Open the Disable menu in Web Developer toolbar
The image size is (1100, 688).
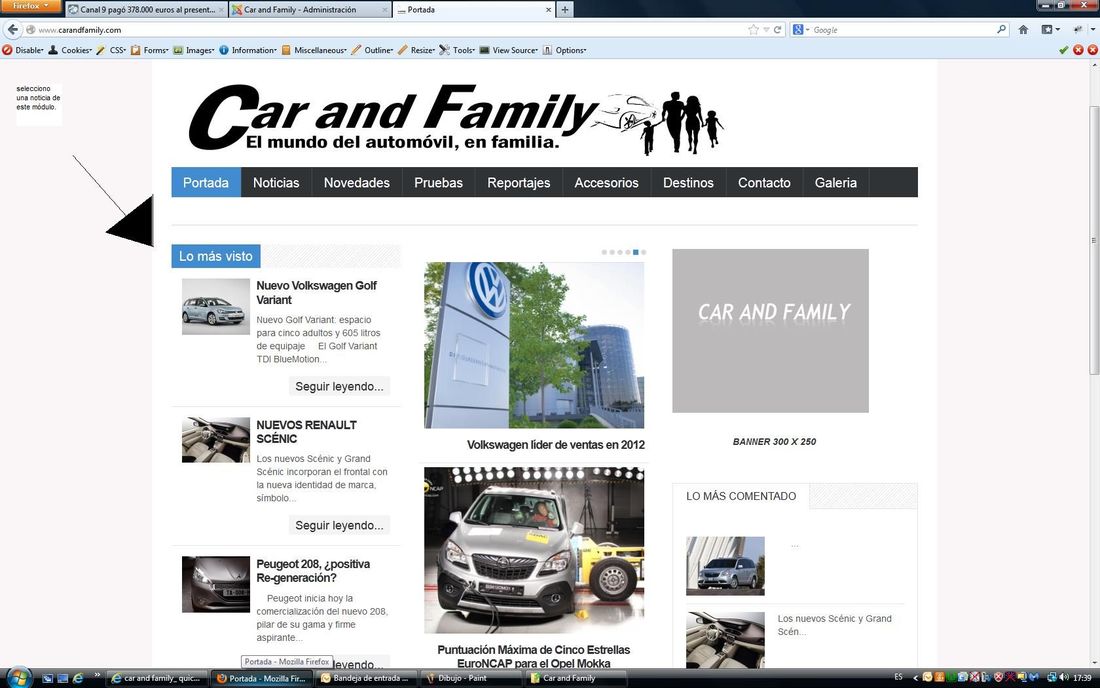click(x=23, y=50)
